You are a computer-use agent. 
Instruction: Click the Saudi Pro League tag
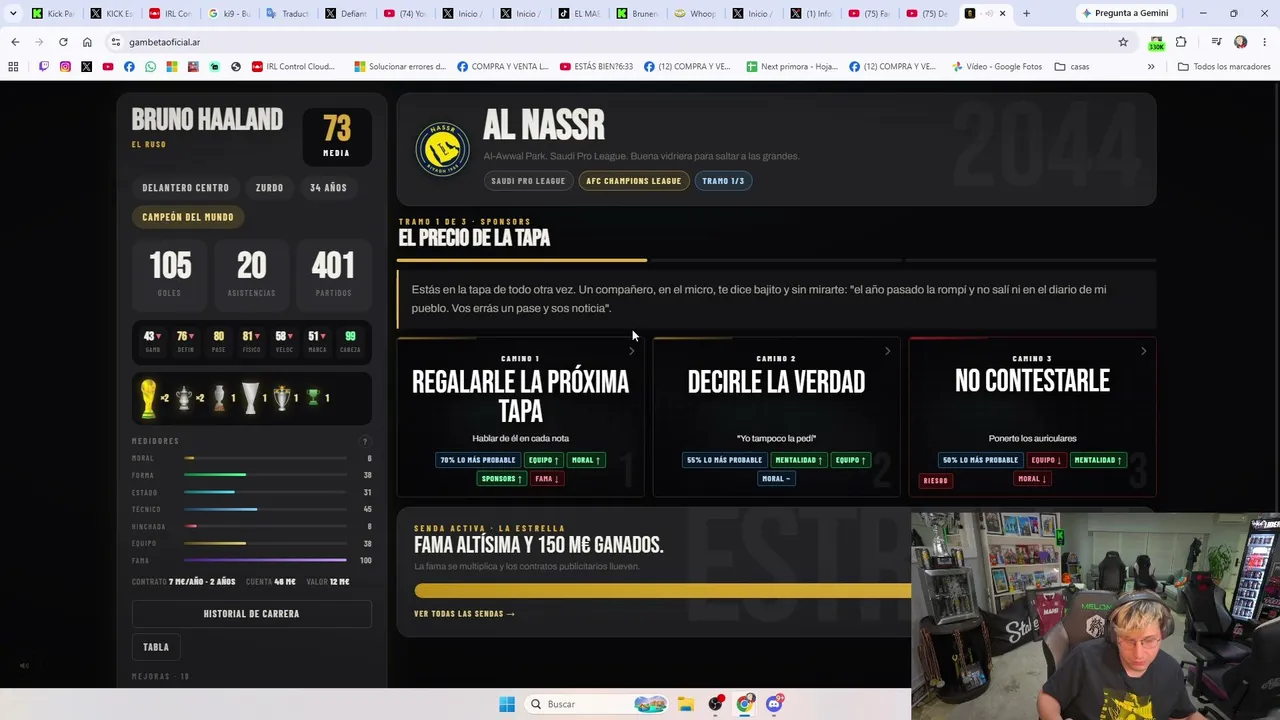528,181
